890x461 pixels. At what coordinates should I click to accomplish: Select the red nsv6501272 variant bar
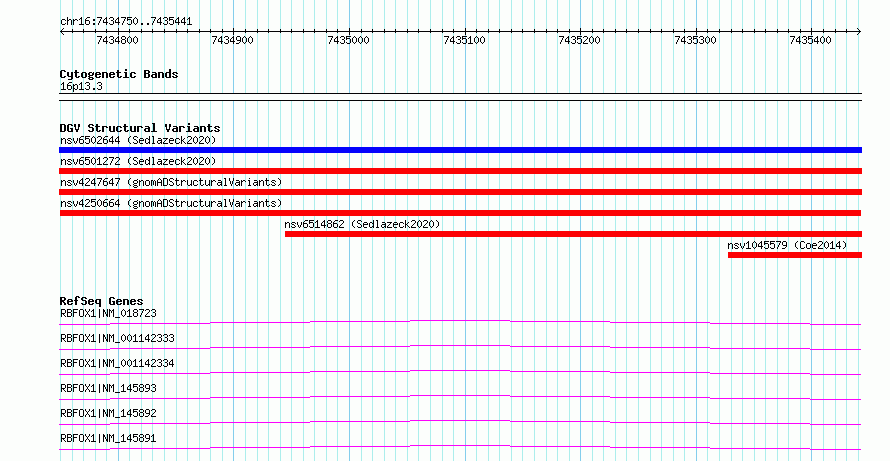click(460, 171)
